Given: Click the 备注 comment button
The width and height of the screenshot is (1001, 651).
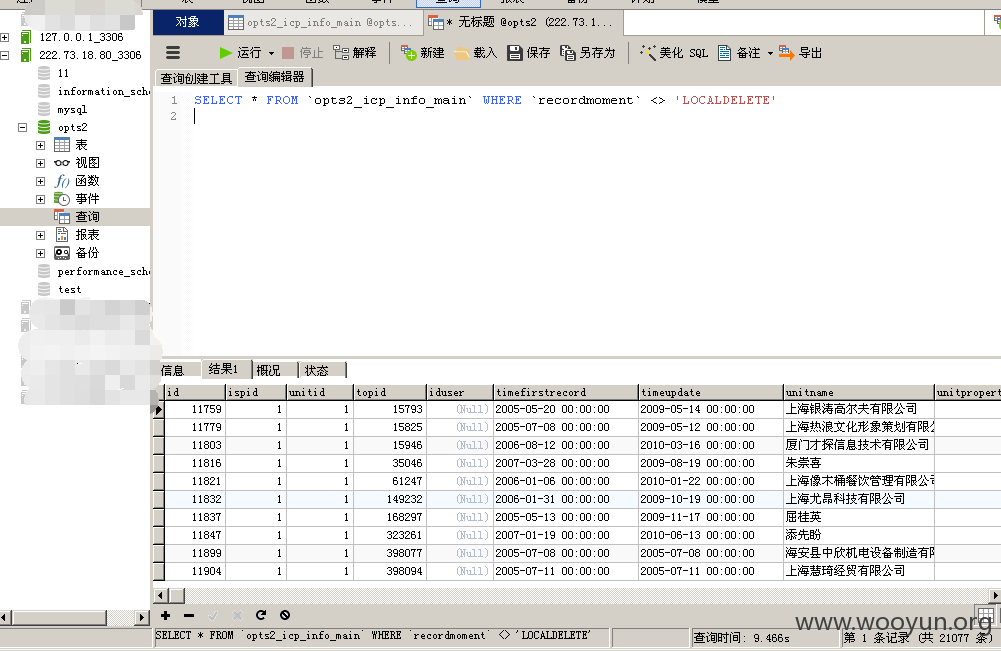Looking at the screenshot, I should (x=739, y=53).
